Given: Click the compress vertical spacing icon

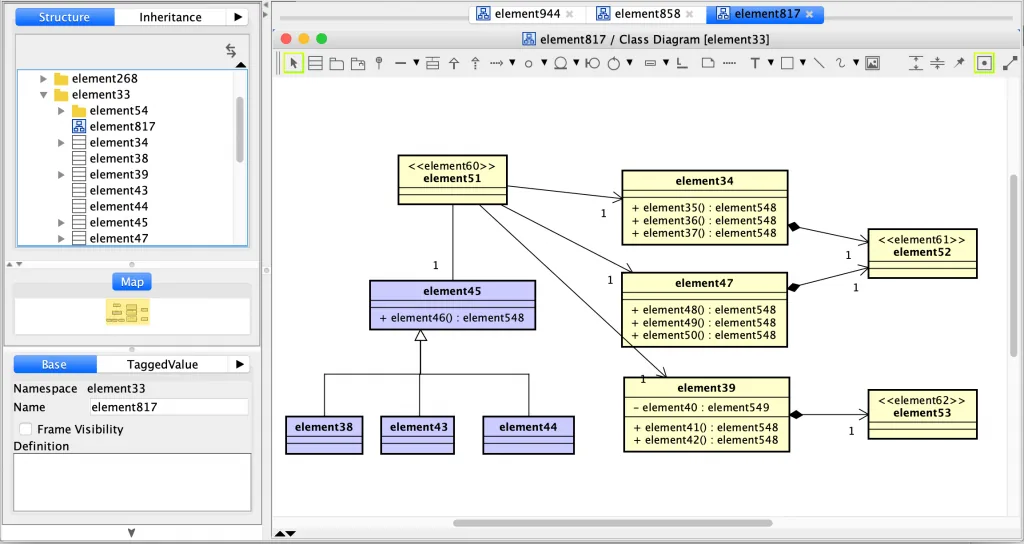Looking at the screenshot, I should tap(937, 63).
